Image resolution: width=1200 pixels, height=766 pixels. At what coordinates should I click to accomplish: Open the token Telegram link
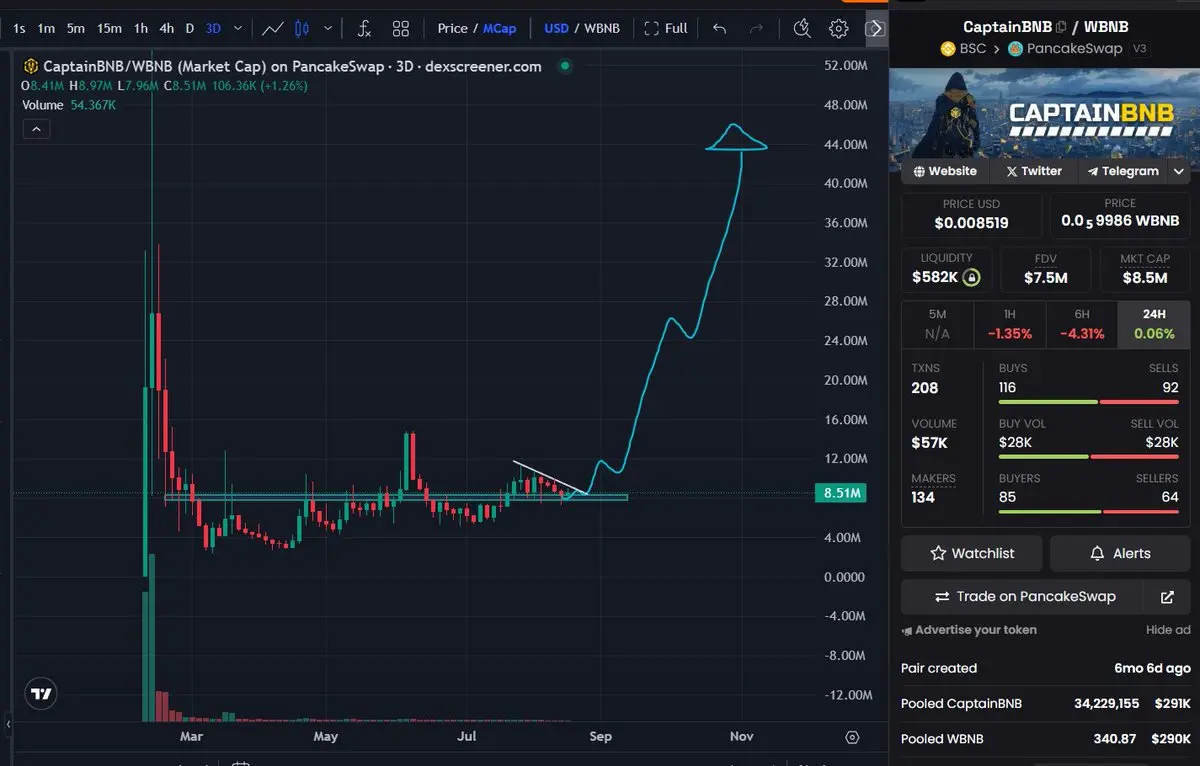pyautogui.click(x=1123, y=171)
